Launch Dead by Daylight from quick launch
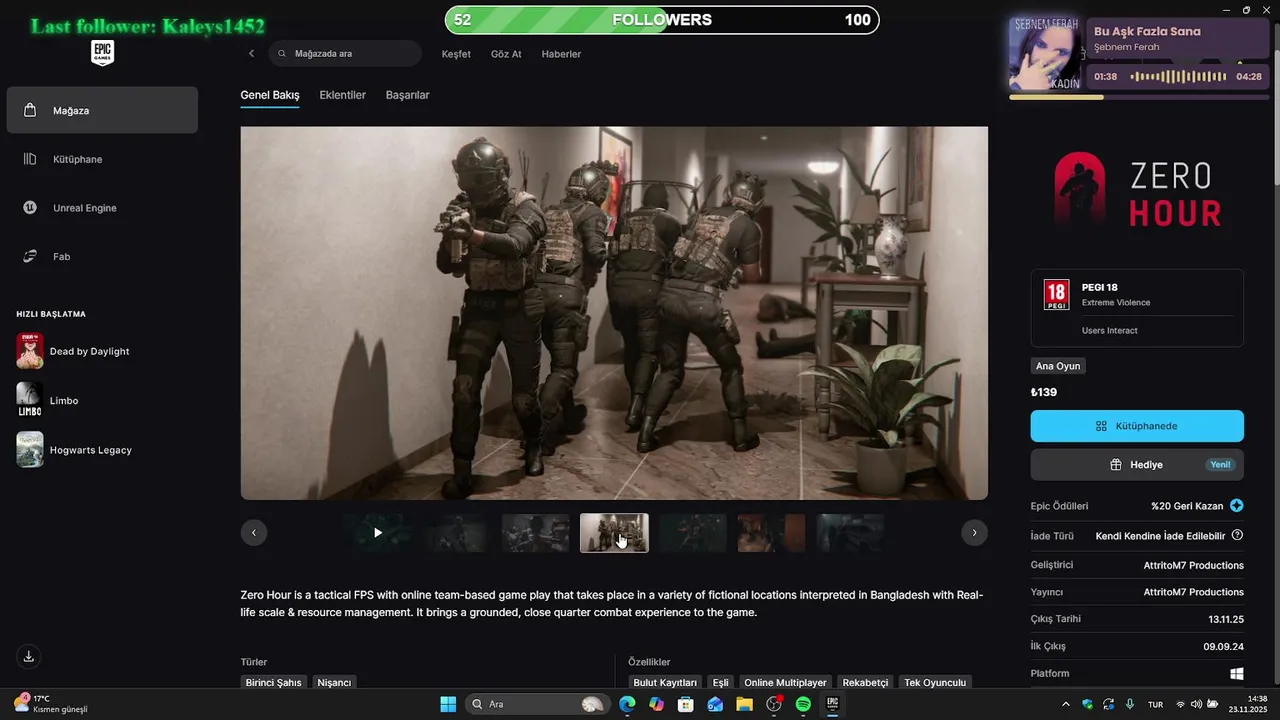The image size is (1280, 720). coord(72,351)
